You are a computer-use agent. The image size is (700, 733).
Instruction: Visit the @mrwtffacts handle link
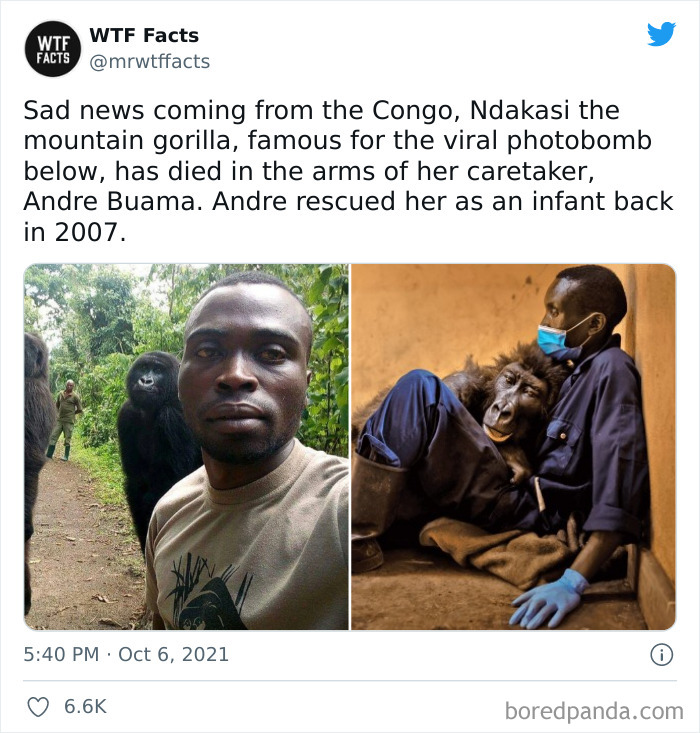click(149, 62)
